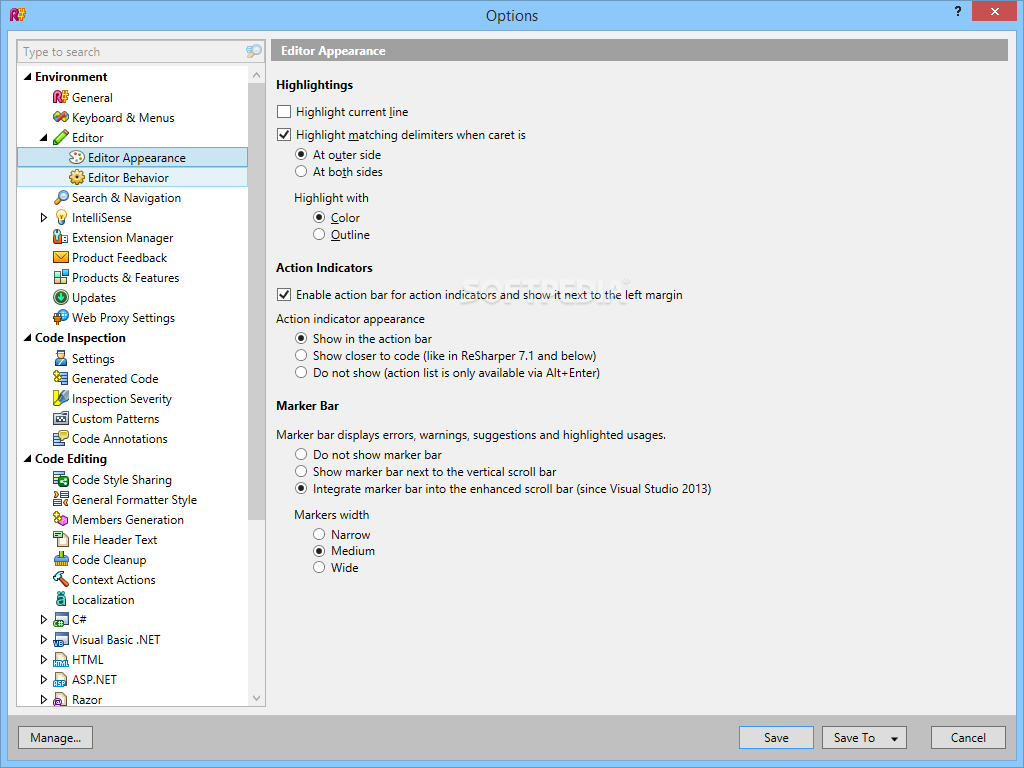Expand the ASP.NET tree node
The width and height of the screenshot is (1024, 768).
44,679
